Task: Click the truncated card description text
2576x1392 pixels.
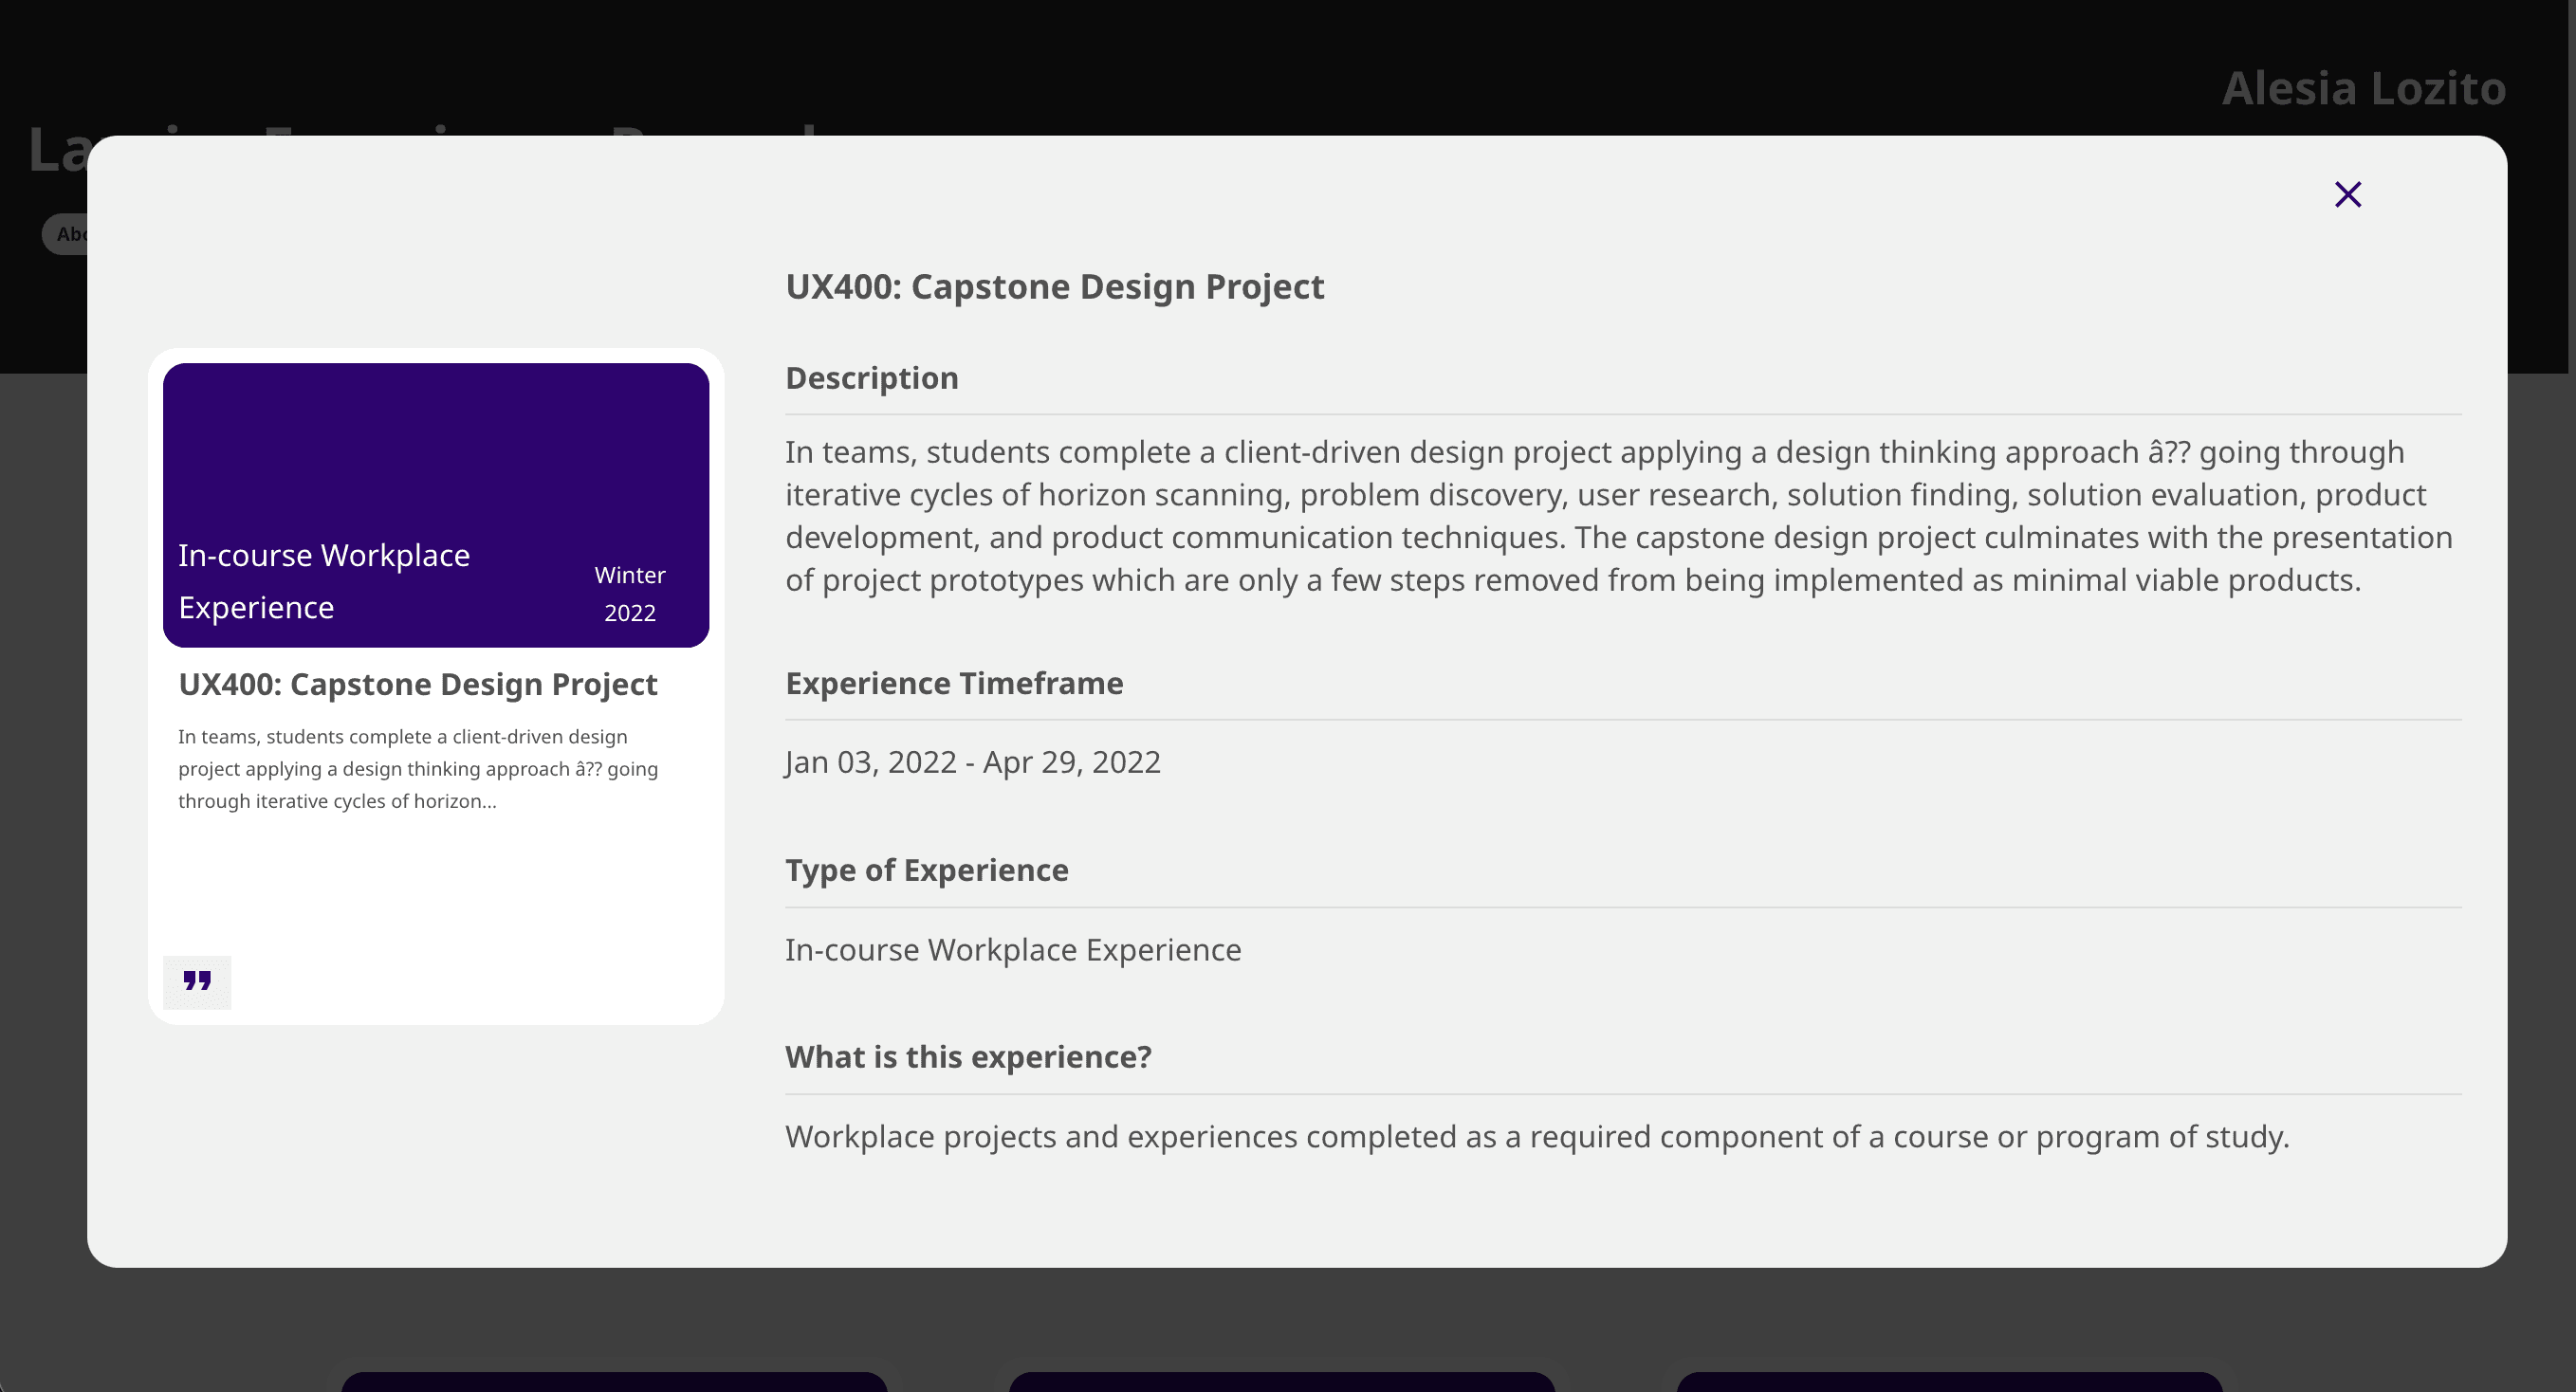Action: pyautogui.click(x=417, y=768)
